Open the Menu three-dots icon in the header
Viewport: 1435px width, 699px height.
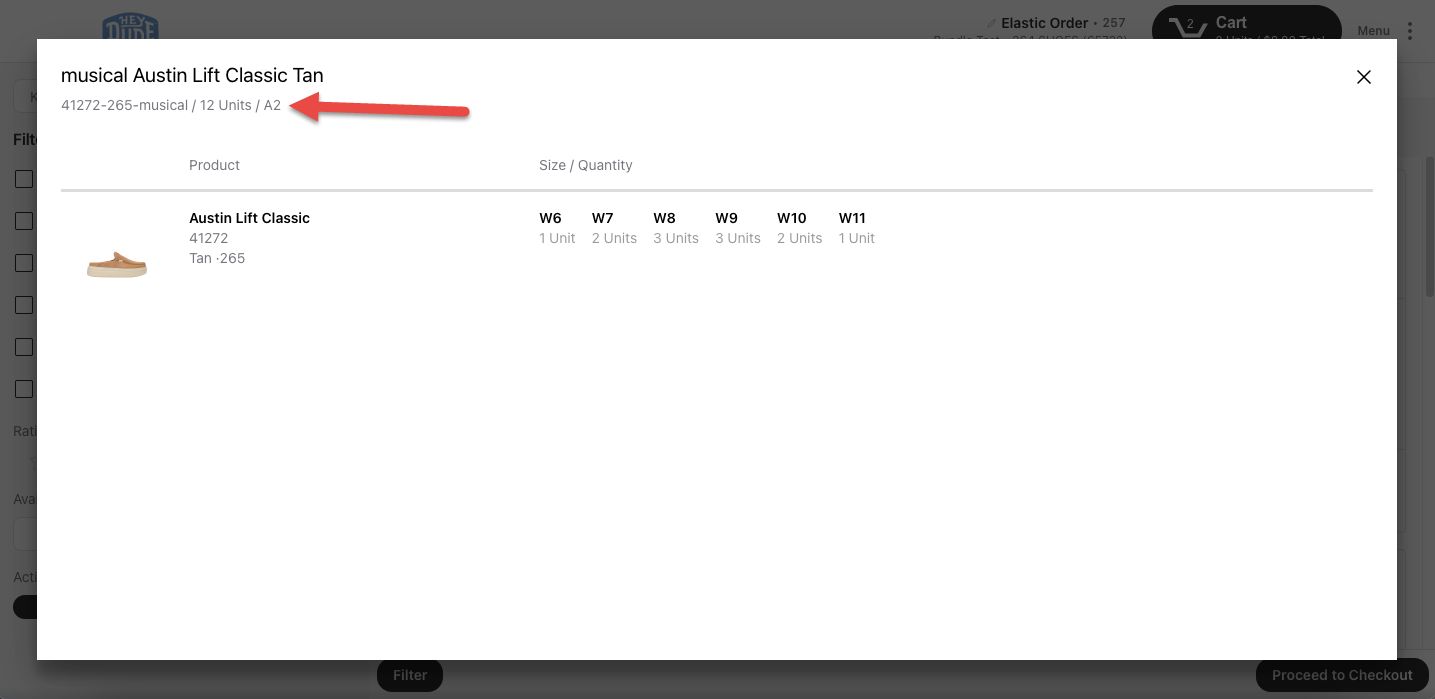point(1410,31)
